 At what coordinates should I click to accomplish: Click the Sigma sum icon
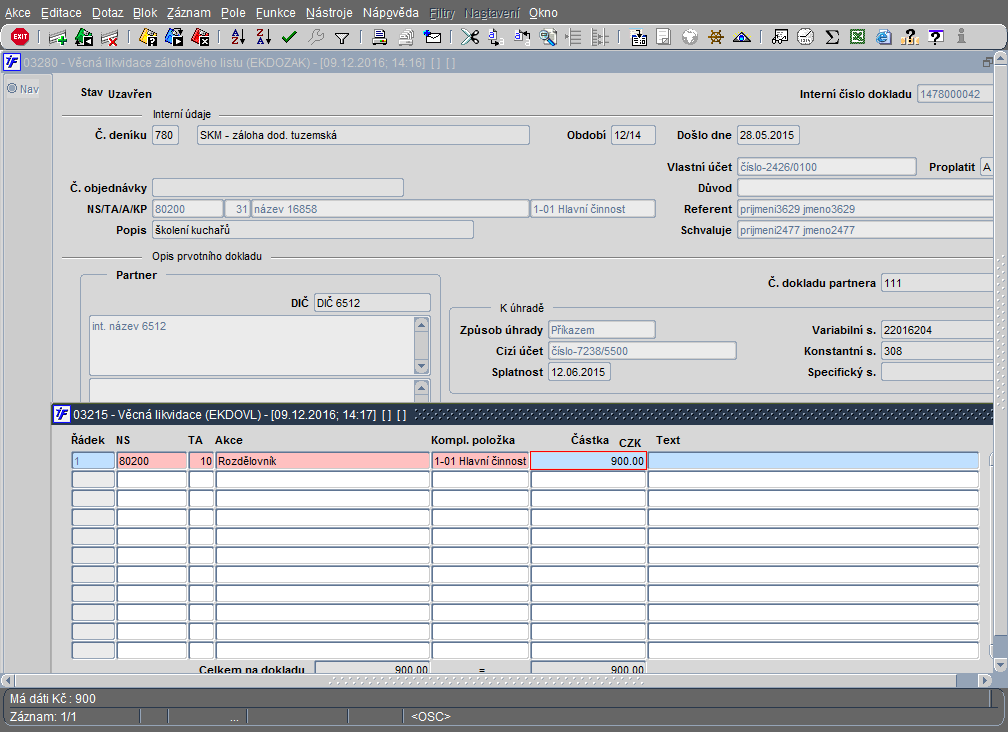coord(832,37)
